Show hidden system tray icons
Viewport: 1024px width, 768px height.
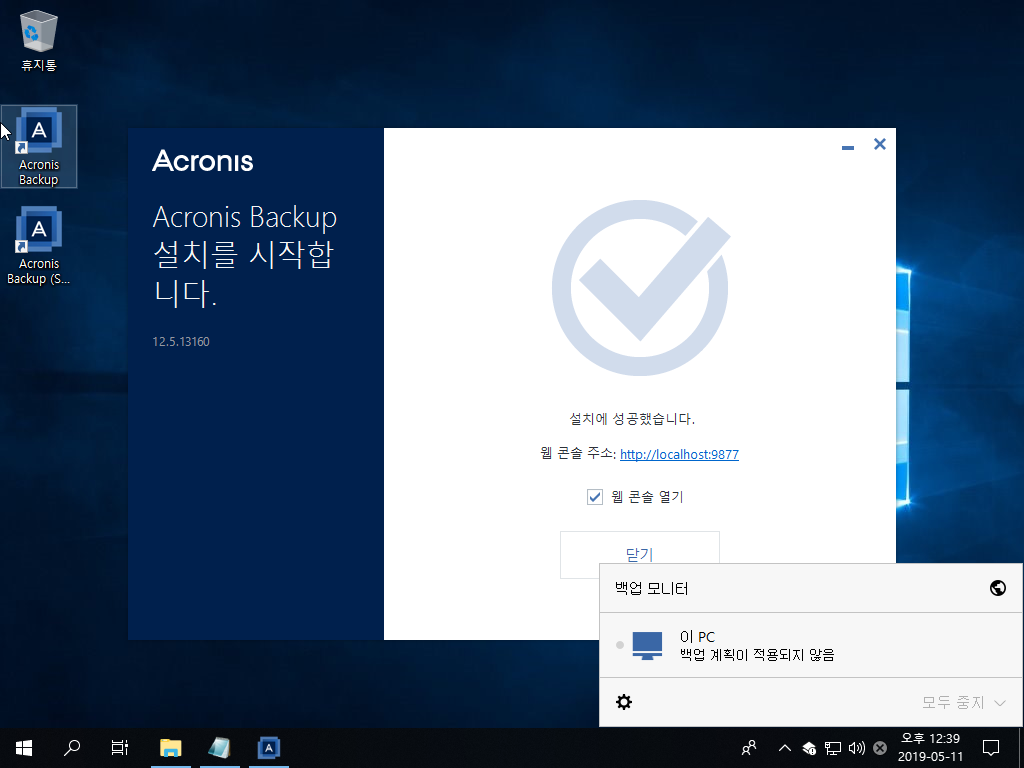tap(785, 748)
